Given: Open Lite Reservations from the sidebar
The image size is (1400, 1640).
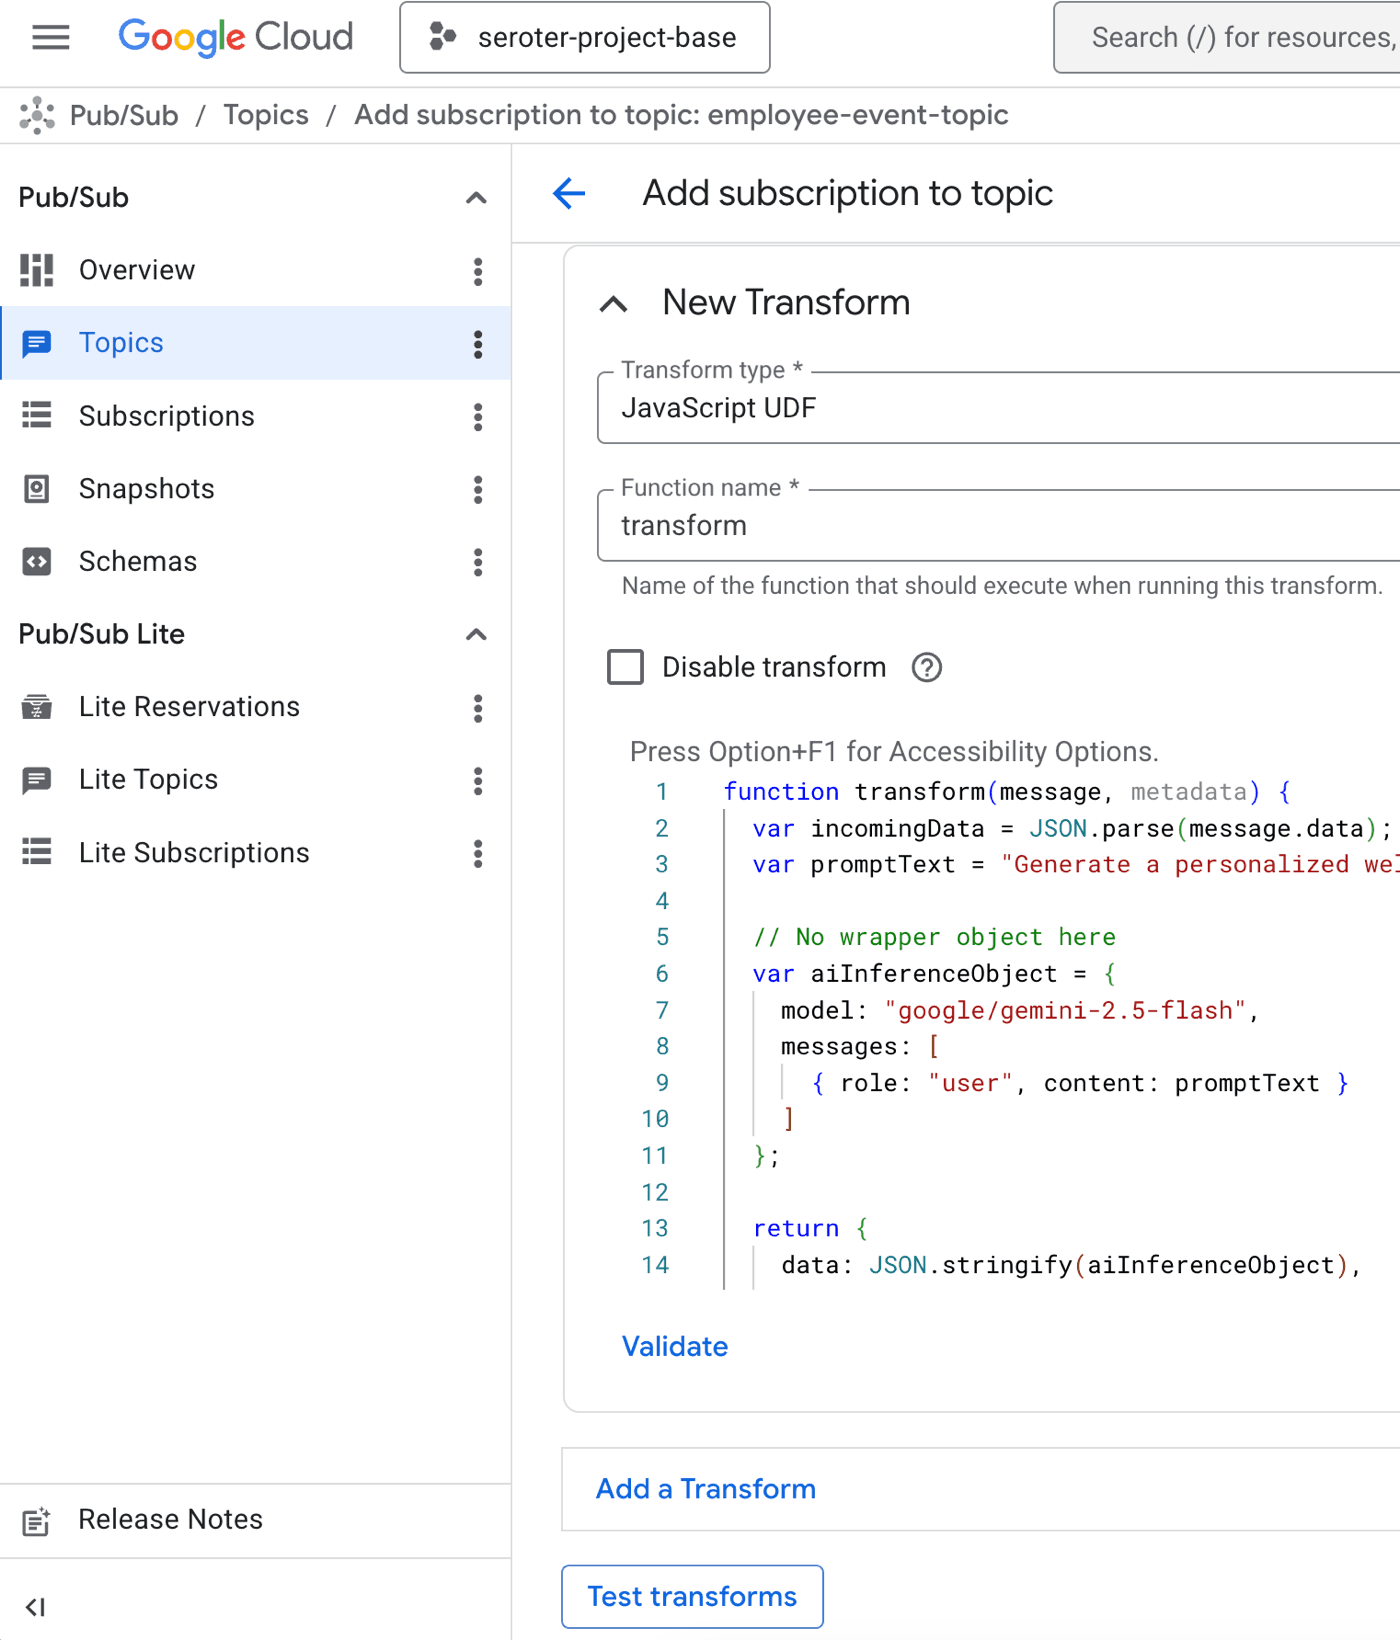Looking at the screenshot, I should (x=189, y=707).
